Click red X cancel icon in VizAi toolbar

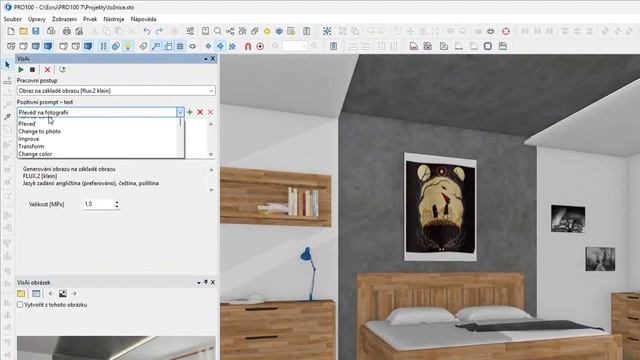[47, 70]
